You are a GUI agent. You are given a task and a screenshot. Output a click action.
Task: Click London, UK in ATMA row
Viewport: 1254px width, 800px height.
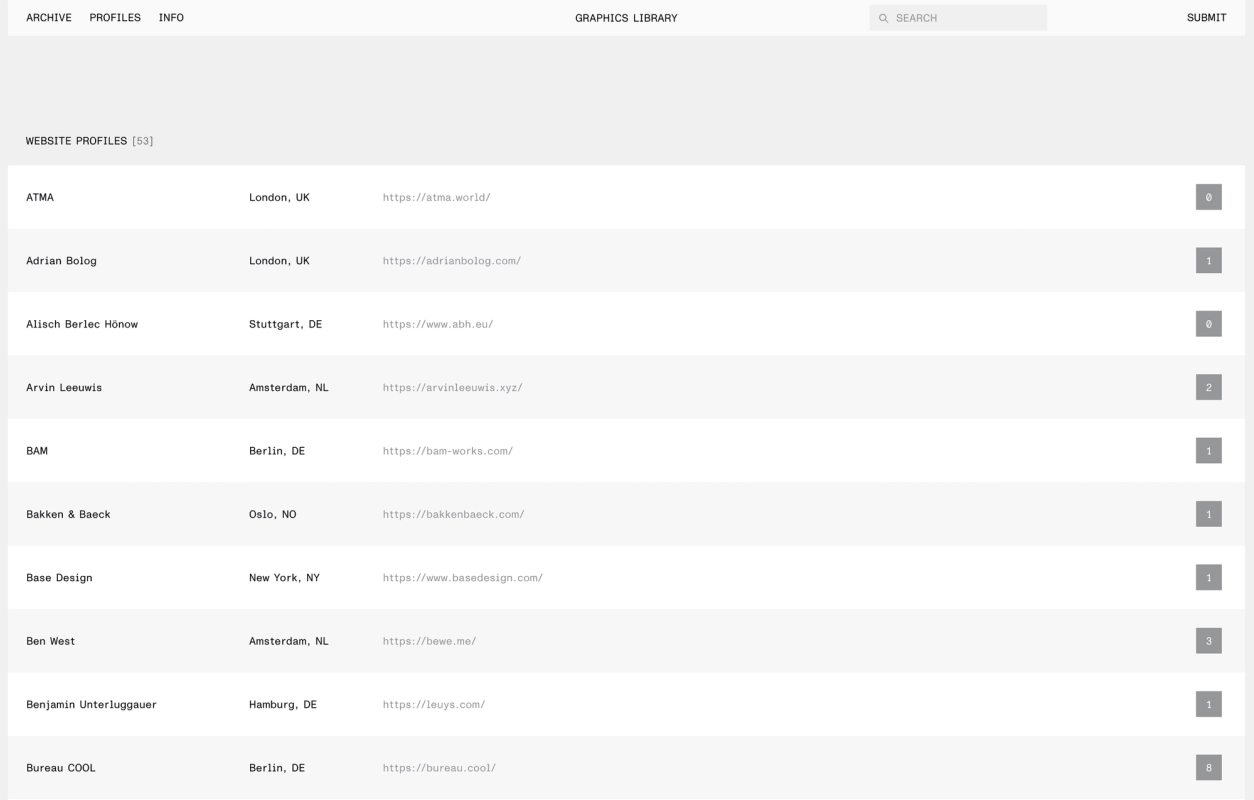click(279, 197)
